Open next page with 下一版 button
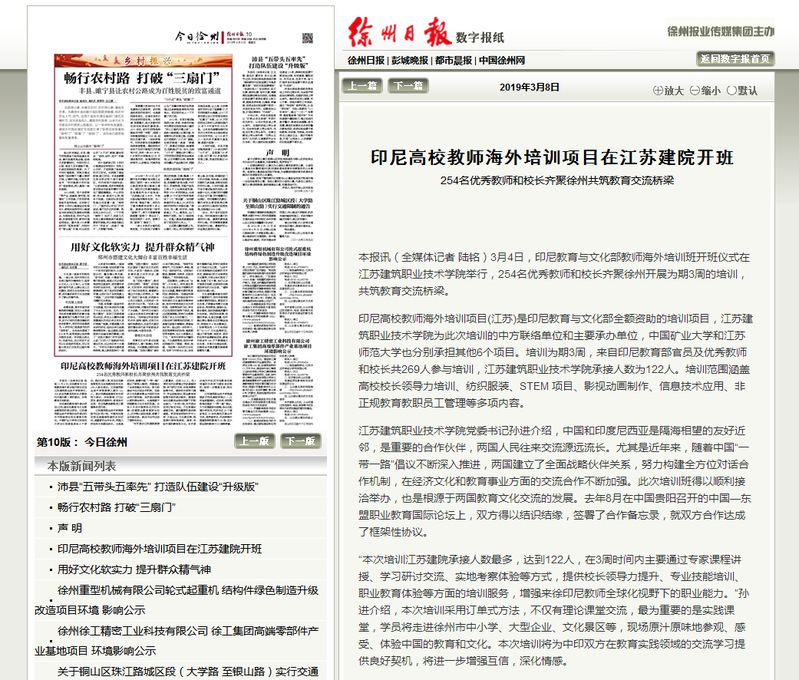 click(298, 441)
